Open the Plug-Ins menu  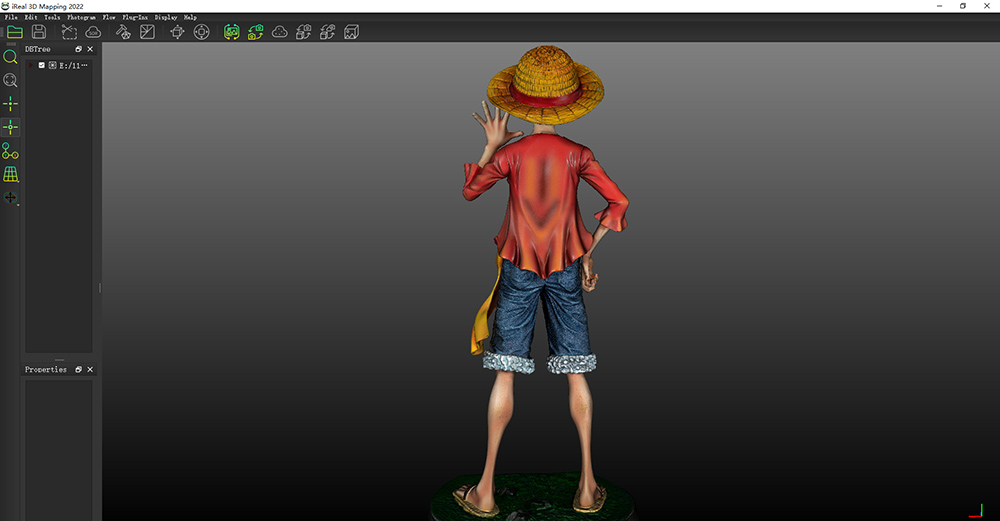pyautogui.click(x=135, y=17)
